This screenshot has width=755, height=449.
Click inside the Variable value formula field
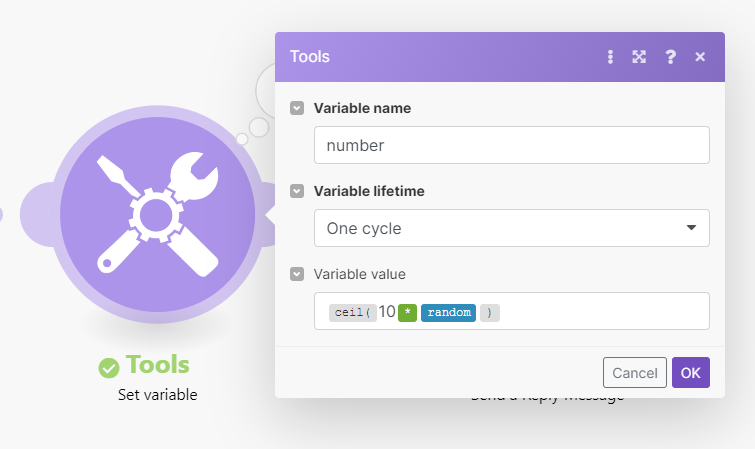click(x=512, y=311)
